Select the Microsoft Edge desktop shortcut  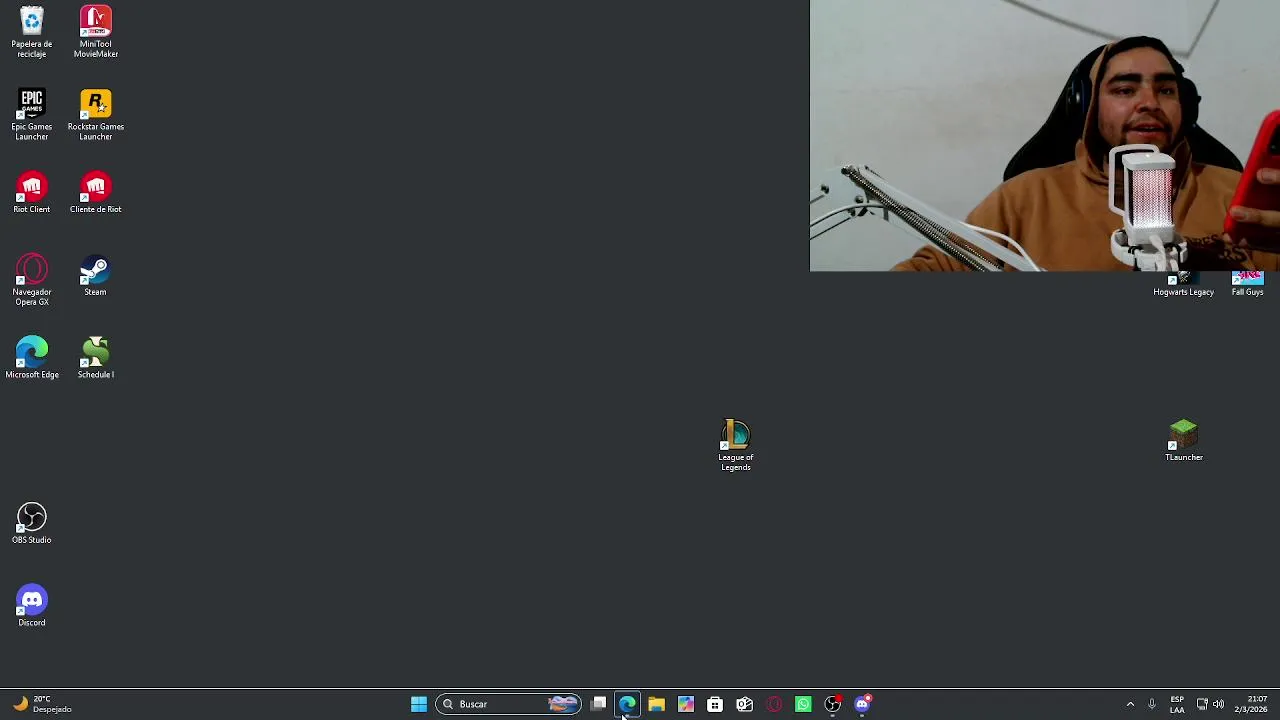pyautogui.click(x=32, y=358)
